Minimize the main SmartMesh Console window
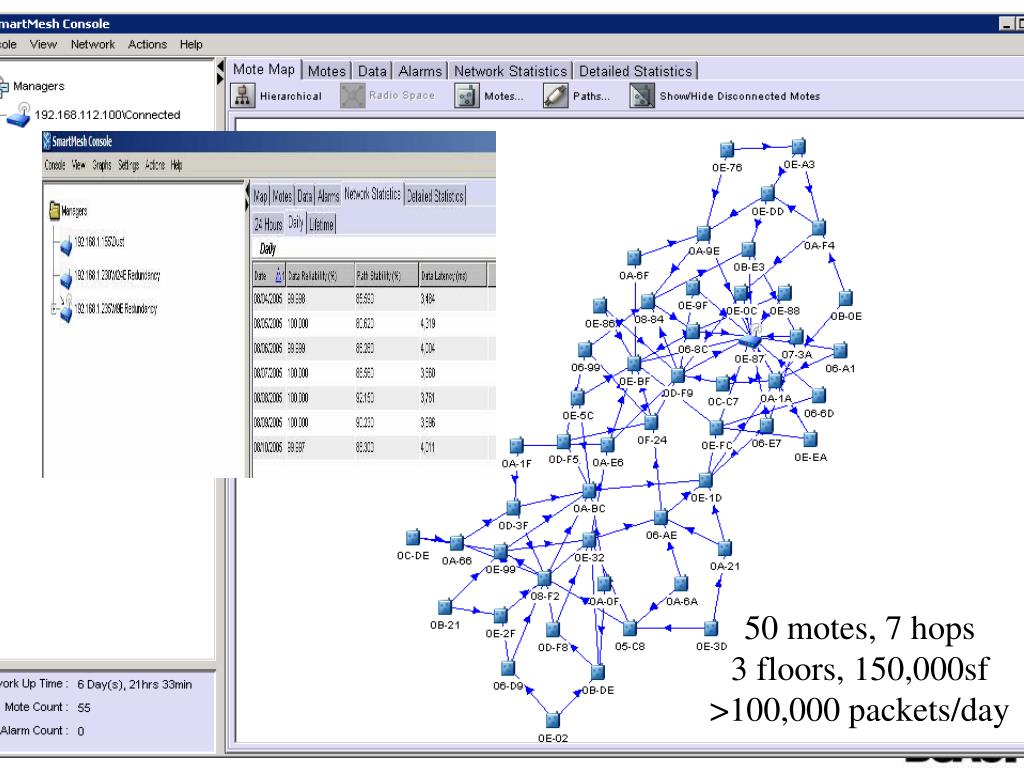The height and width of the screenshot is (768, 1024). pos(1006,24)
